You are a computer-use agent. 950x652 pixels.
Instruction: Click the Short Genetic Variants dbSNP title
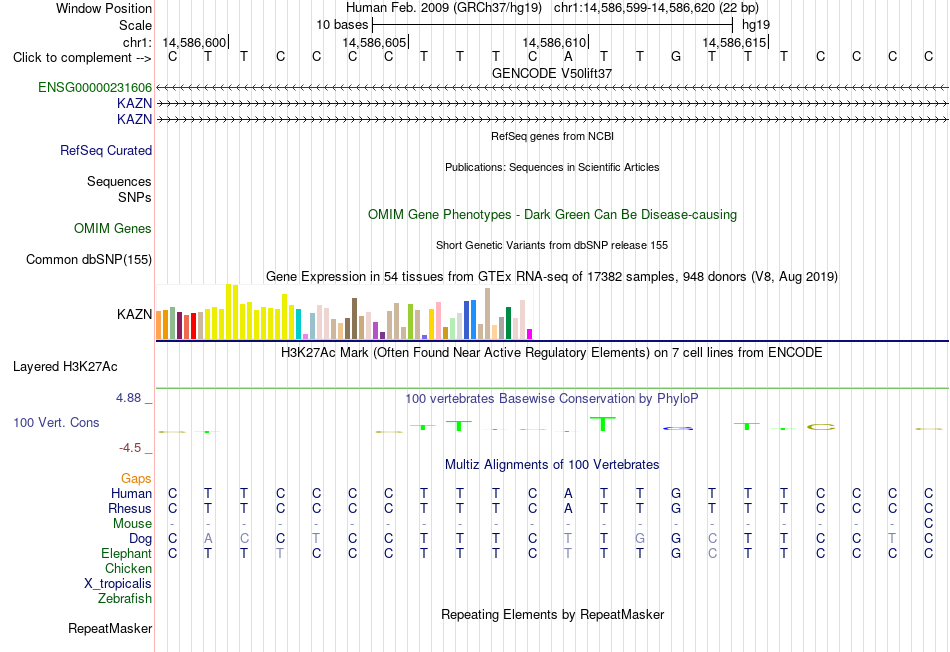552,245
